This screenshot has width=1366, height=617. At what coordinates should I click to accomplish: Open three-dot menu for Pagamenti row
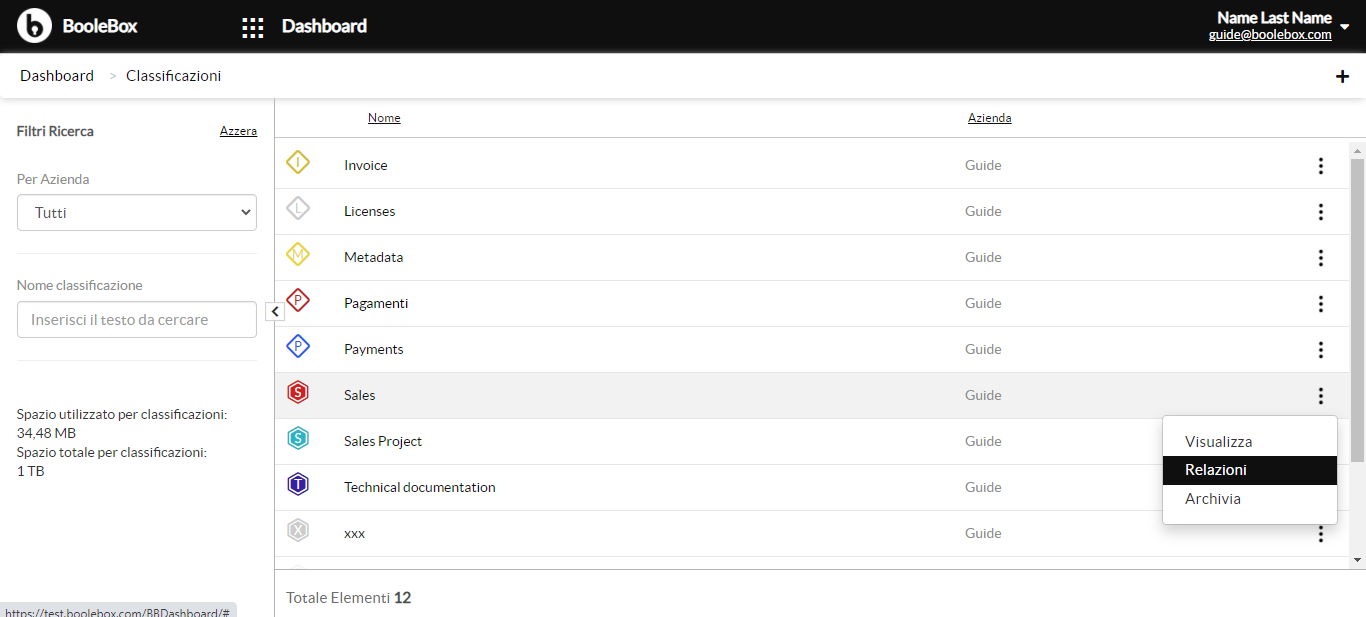pos(1321,304)
